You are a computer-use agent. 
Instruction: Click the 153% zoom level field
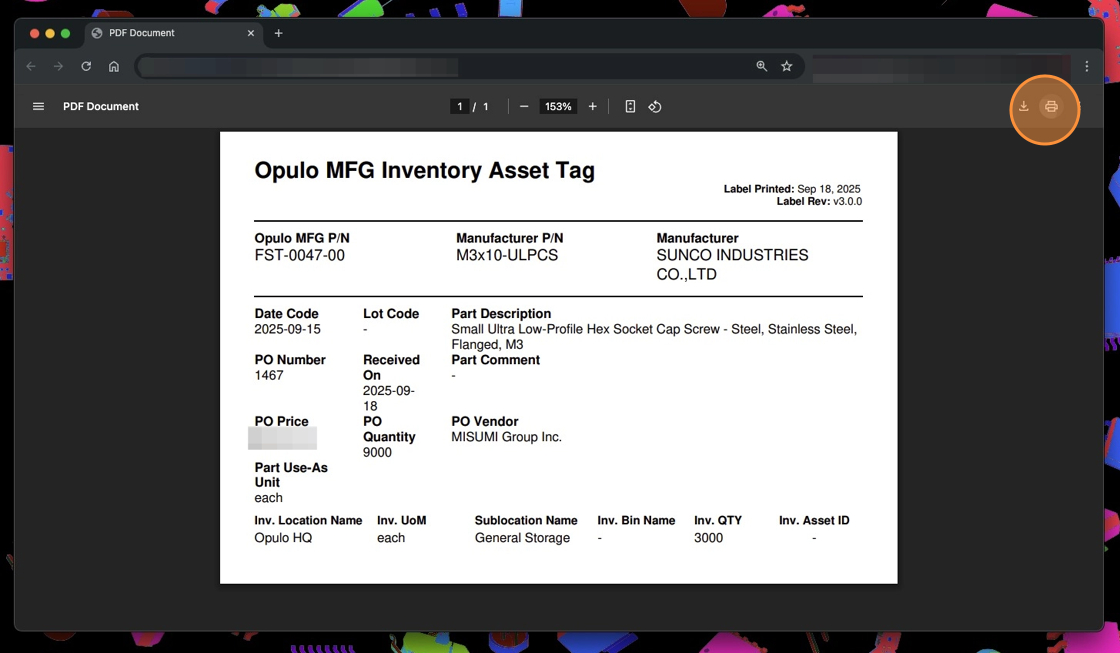pyautogui.click(x=558, y=107)
